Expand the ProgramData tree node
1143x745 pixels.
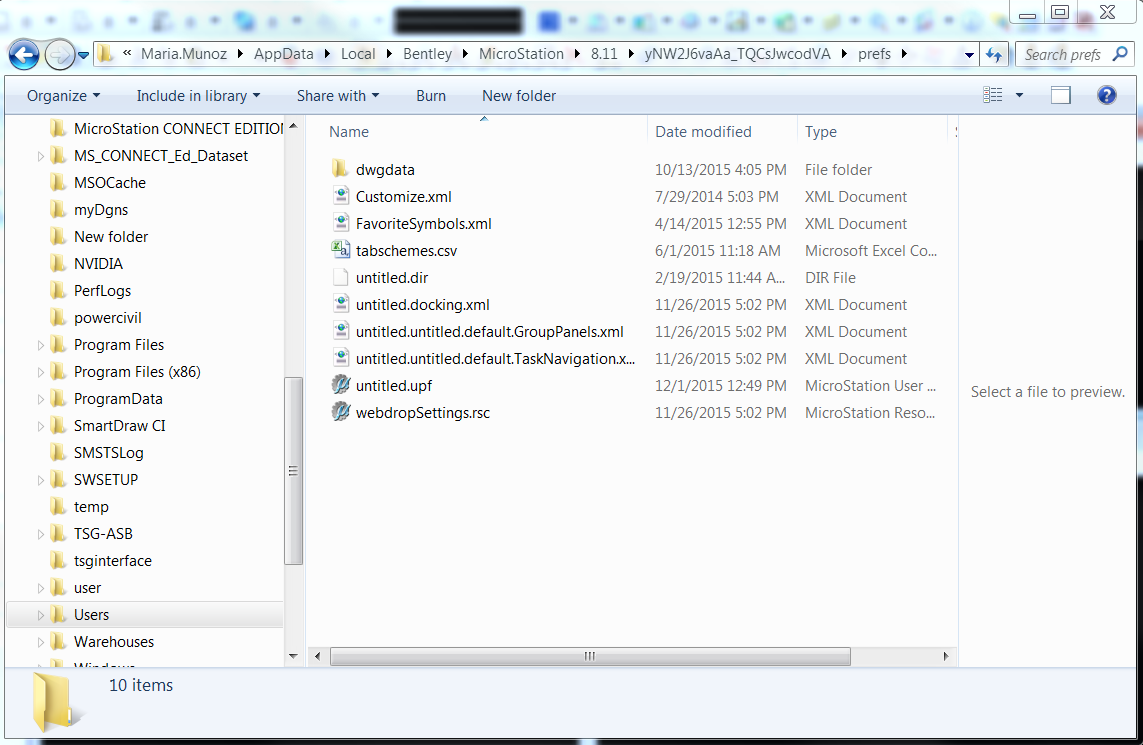41,399
